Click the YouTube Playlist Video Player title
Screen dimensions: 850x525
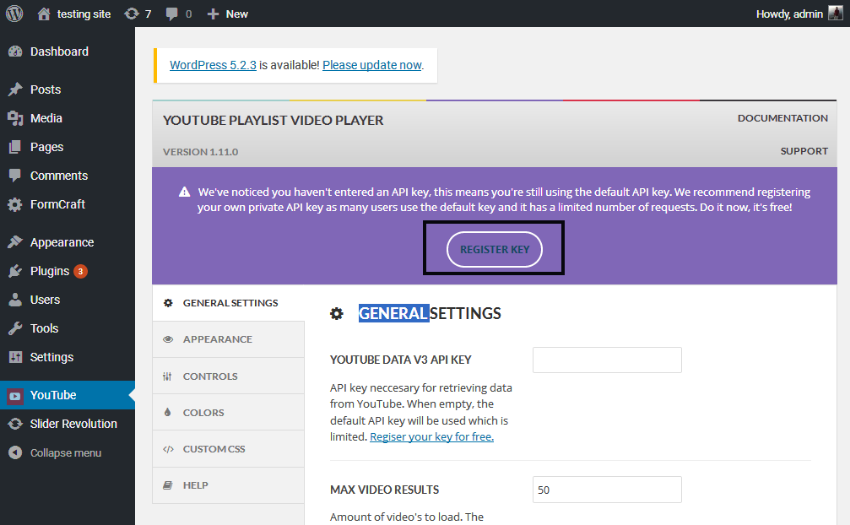(x=273, y=120)
